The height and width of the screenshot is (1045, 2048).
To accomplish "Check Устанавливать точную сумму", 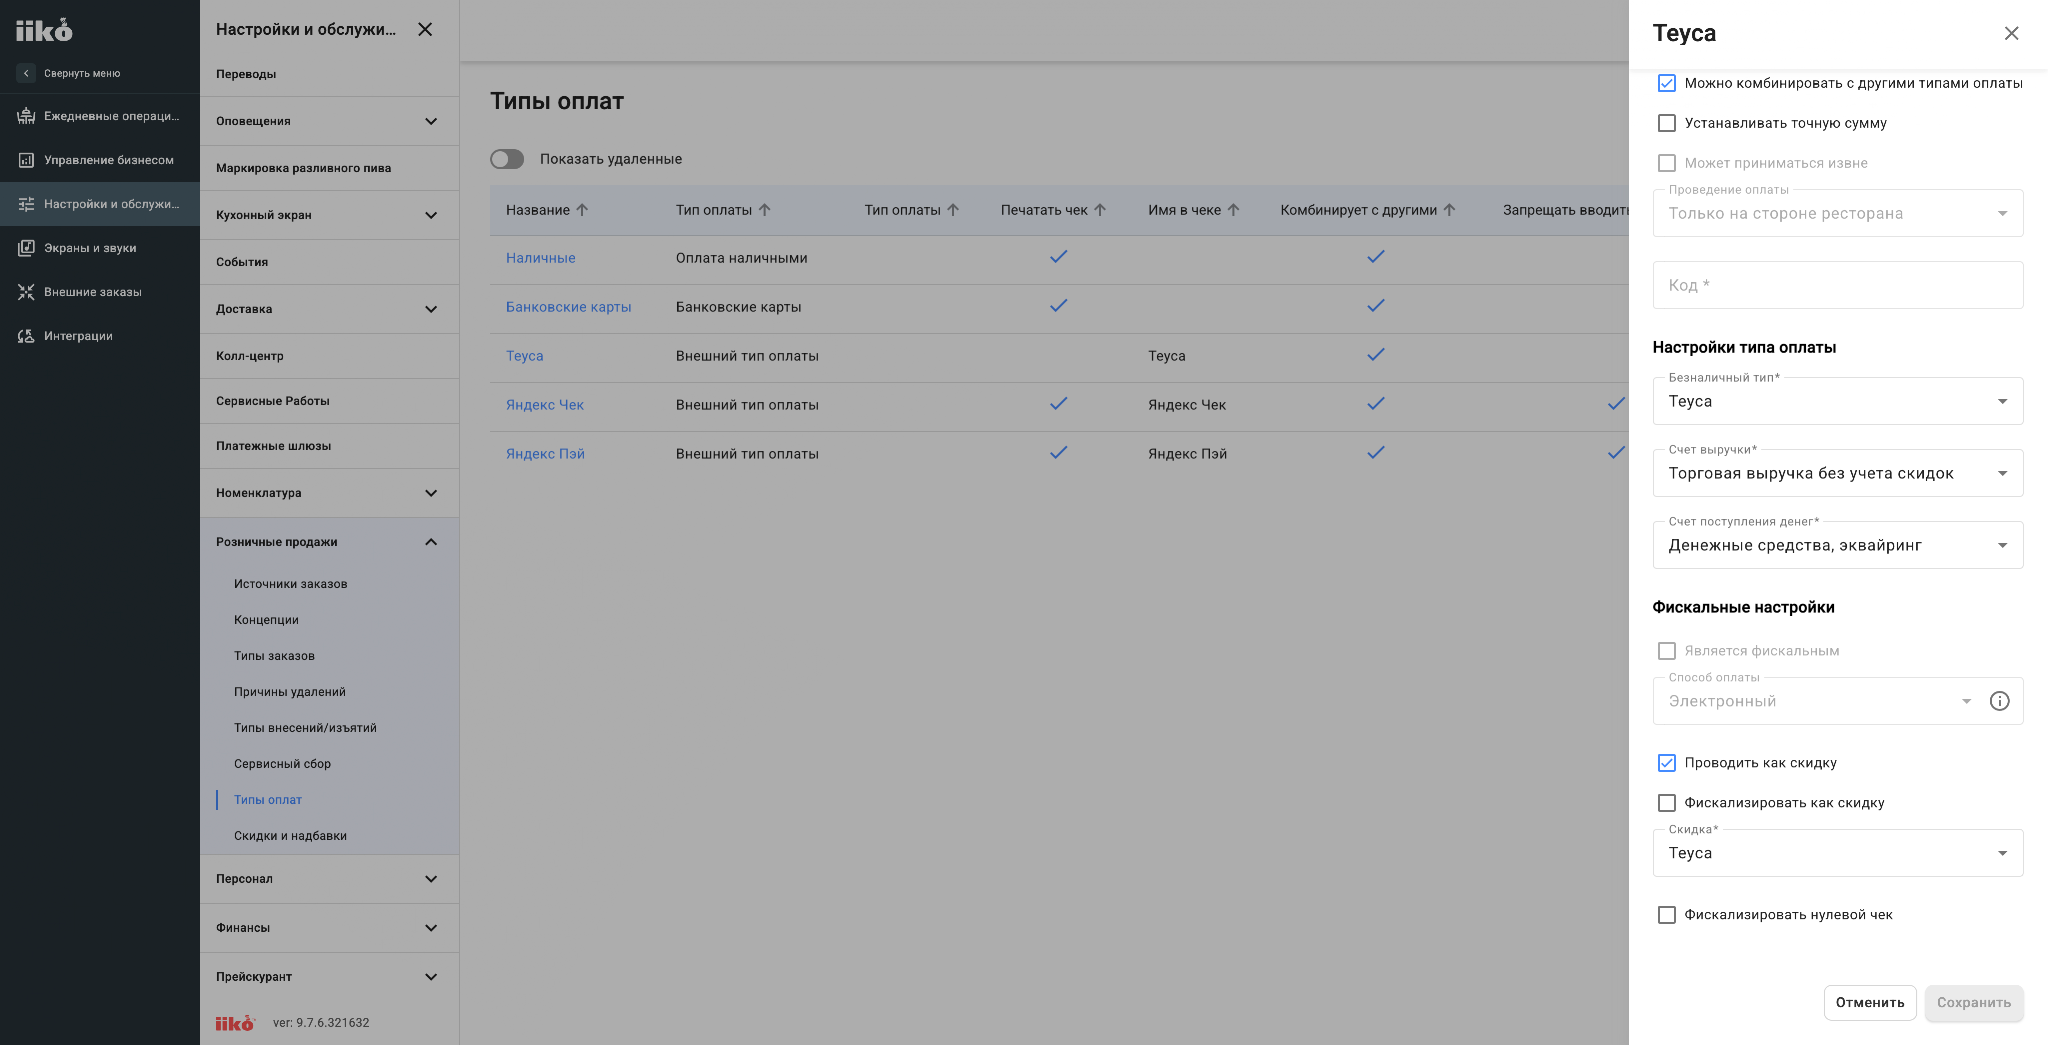I will 1666,123.
